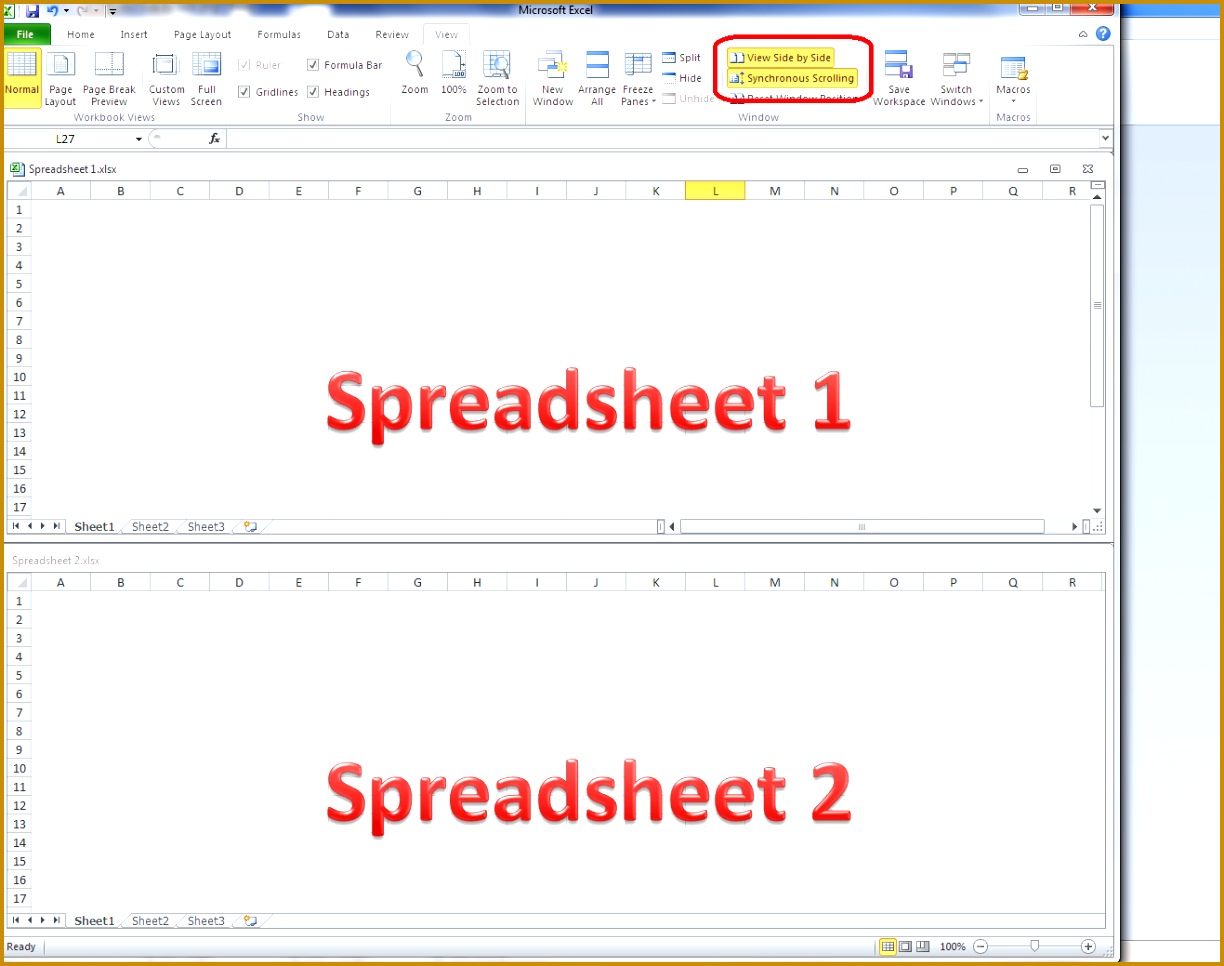Viewport: 1224px width, 966px height.
Task: Select Sheet2 tab in Spreadsheet 1
Action: (x=150, y=527)
